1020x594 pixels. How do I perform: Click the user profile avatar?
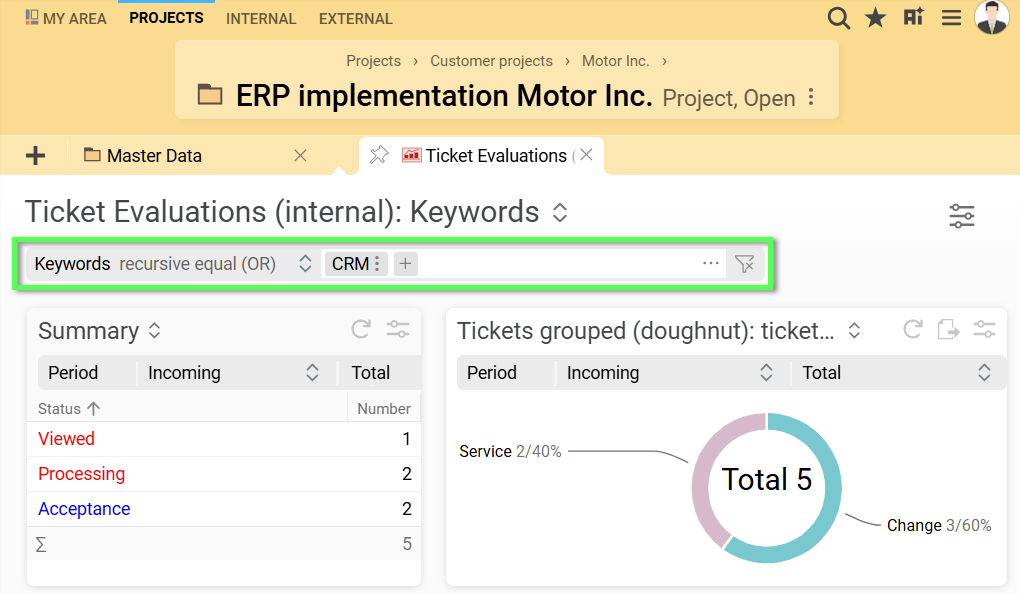(x=991, y=18)
